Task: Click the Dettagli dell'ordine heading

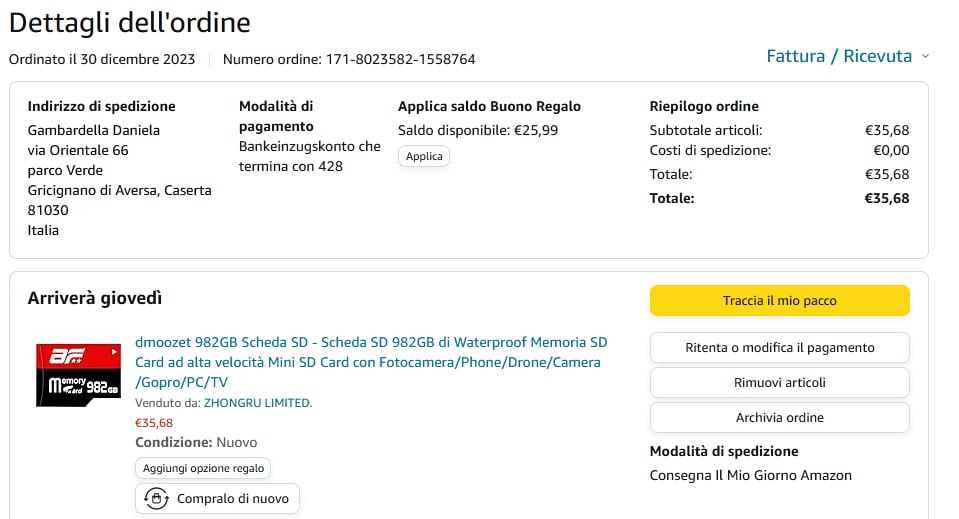Action: (130, 22)
